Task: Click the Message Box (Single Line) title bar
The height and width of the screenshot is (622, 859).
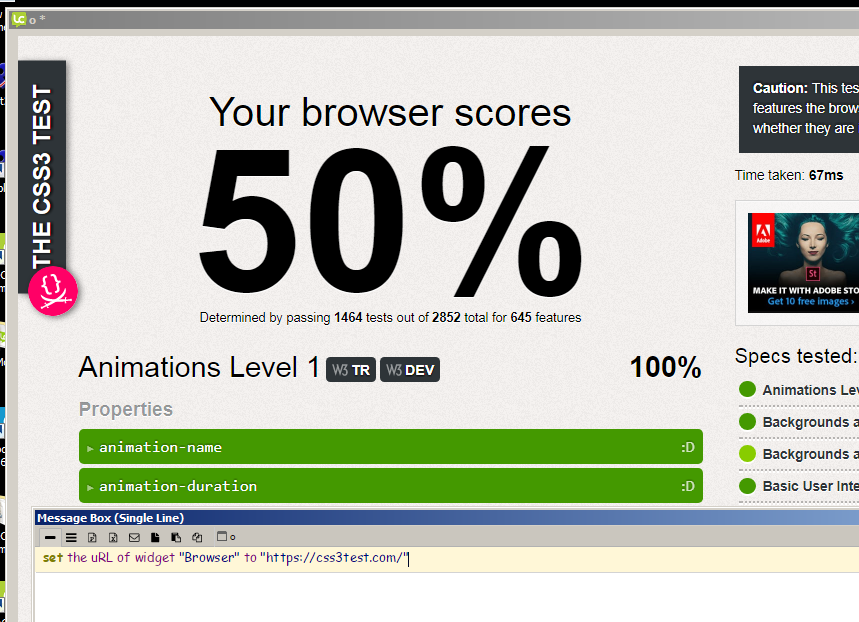Action: tap(447, 518)
